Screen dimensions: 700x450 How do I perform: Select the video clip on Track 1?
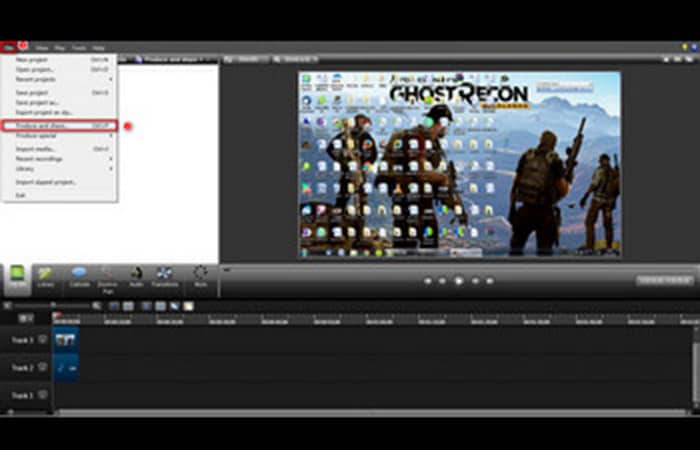[x=66, y=340]
